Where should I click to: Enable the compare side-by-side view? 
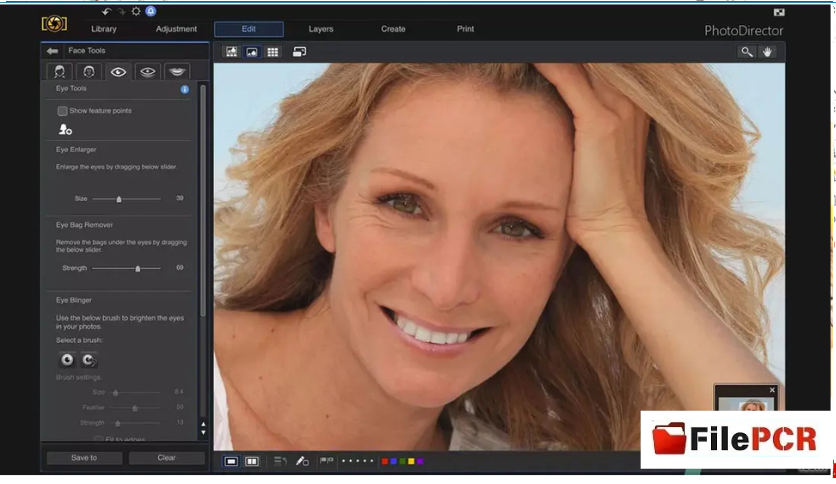click(x=252, y=461)
